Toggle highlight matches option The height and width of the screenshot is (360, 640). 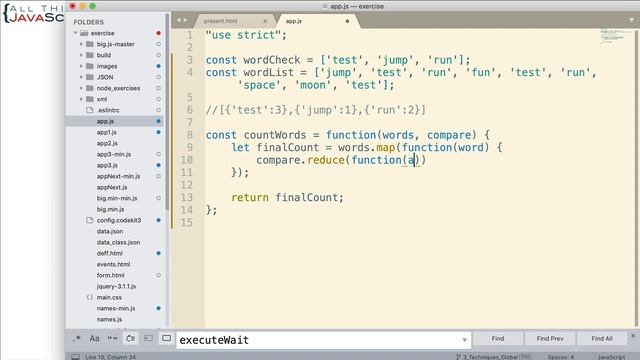click(166, 338)
